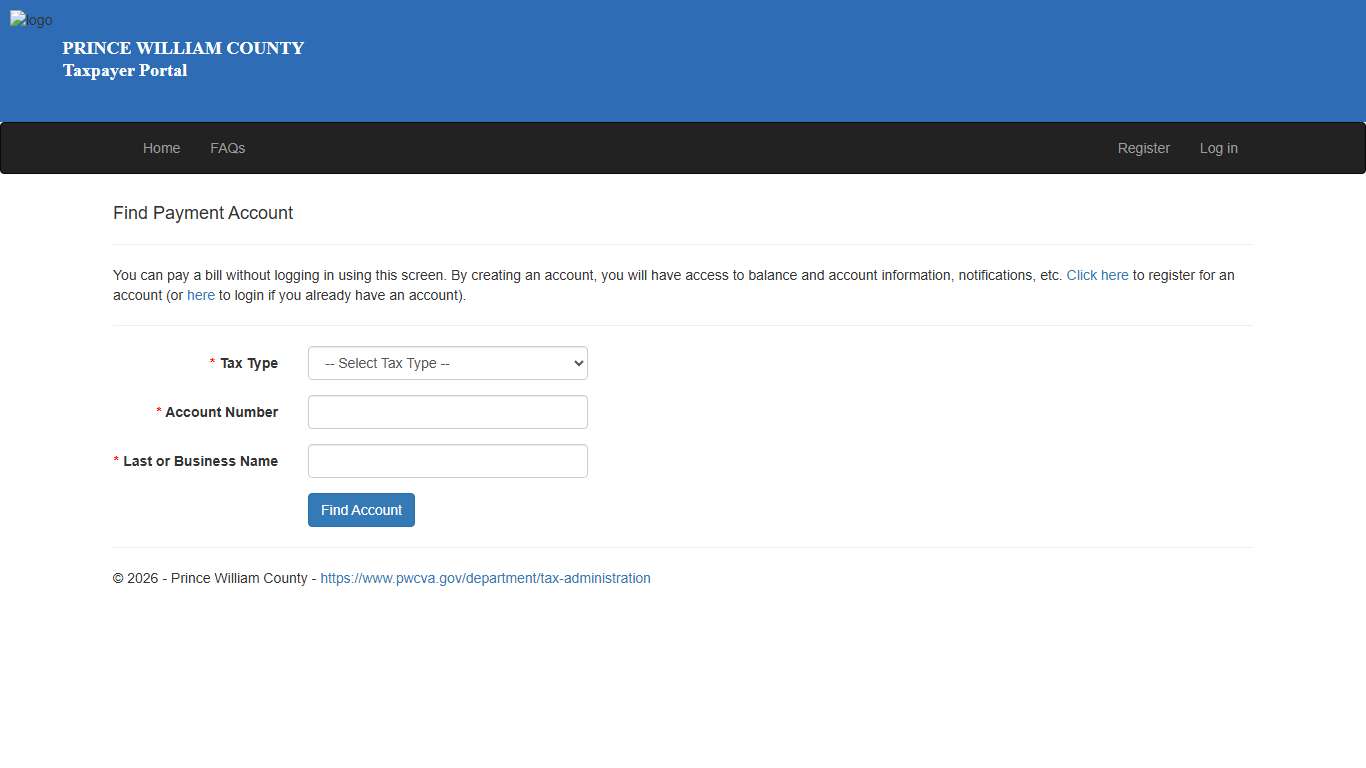This screenshot has width=1366, height=768.
Task: Open the tax-administration footer link
Action: pyautogui.click(x=485, y=578)
